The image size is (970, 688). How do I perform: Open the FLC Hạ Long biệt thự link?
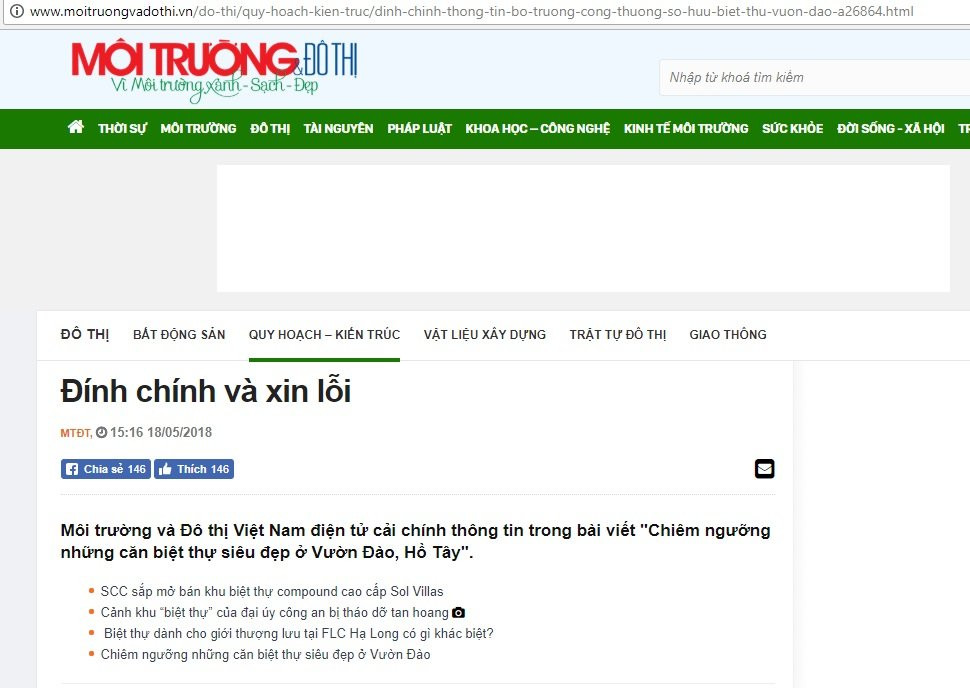[299, 634]
